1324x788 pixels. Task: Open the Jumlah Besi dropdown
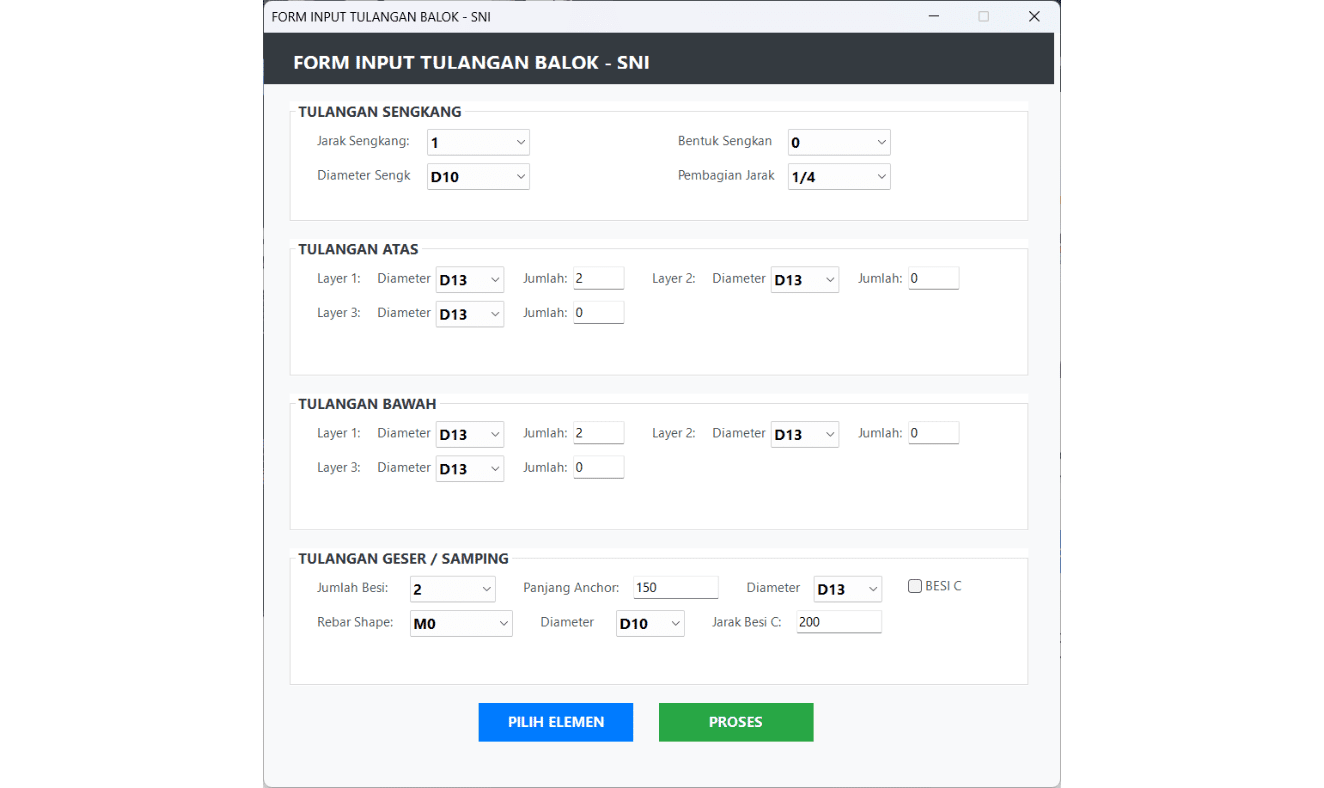453,589
